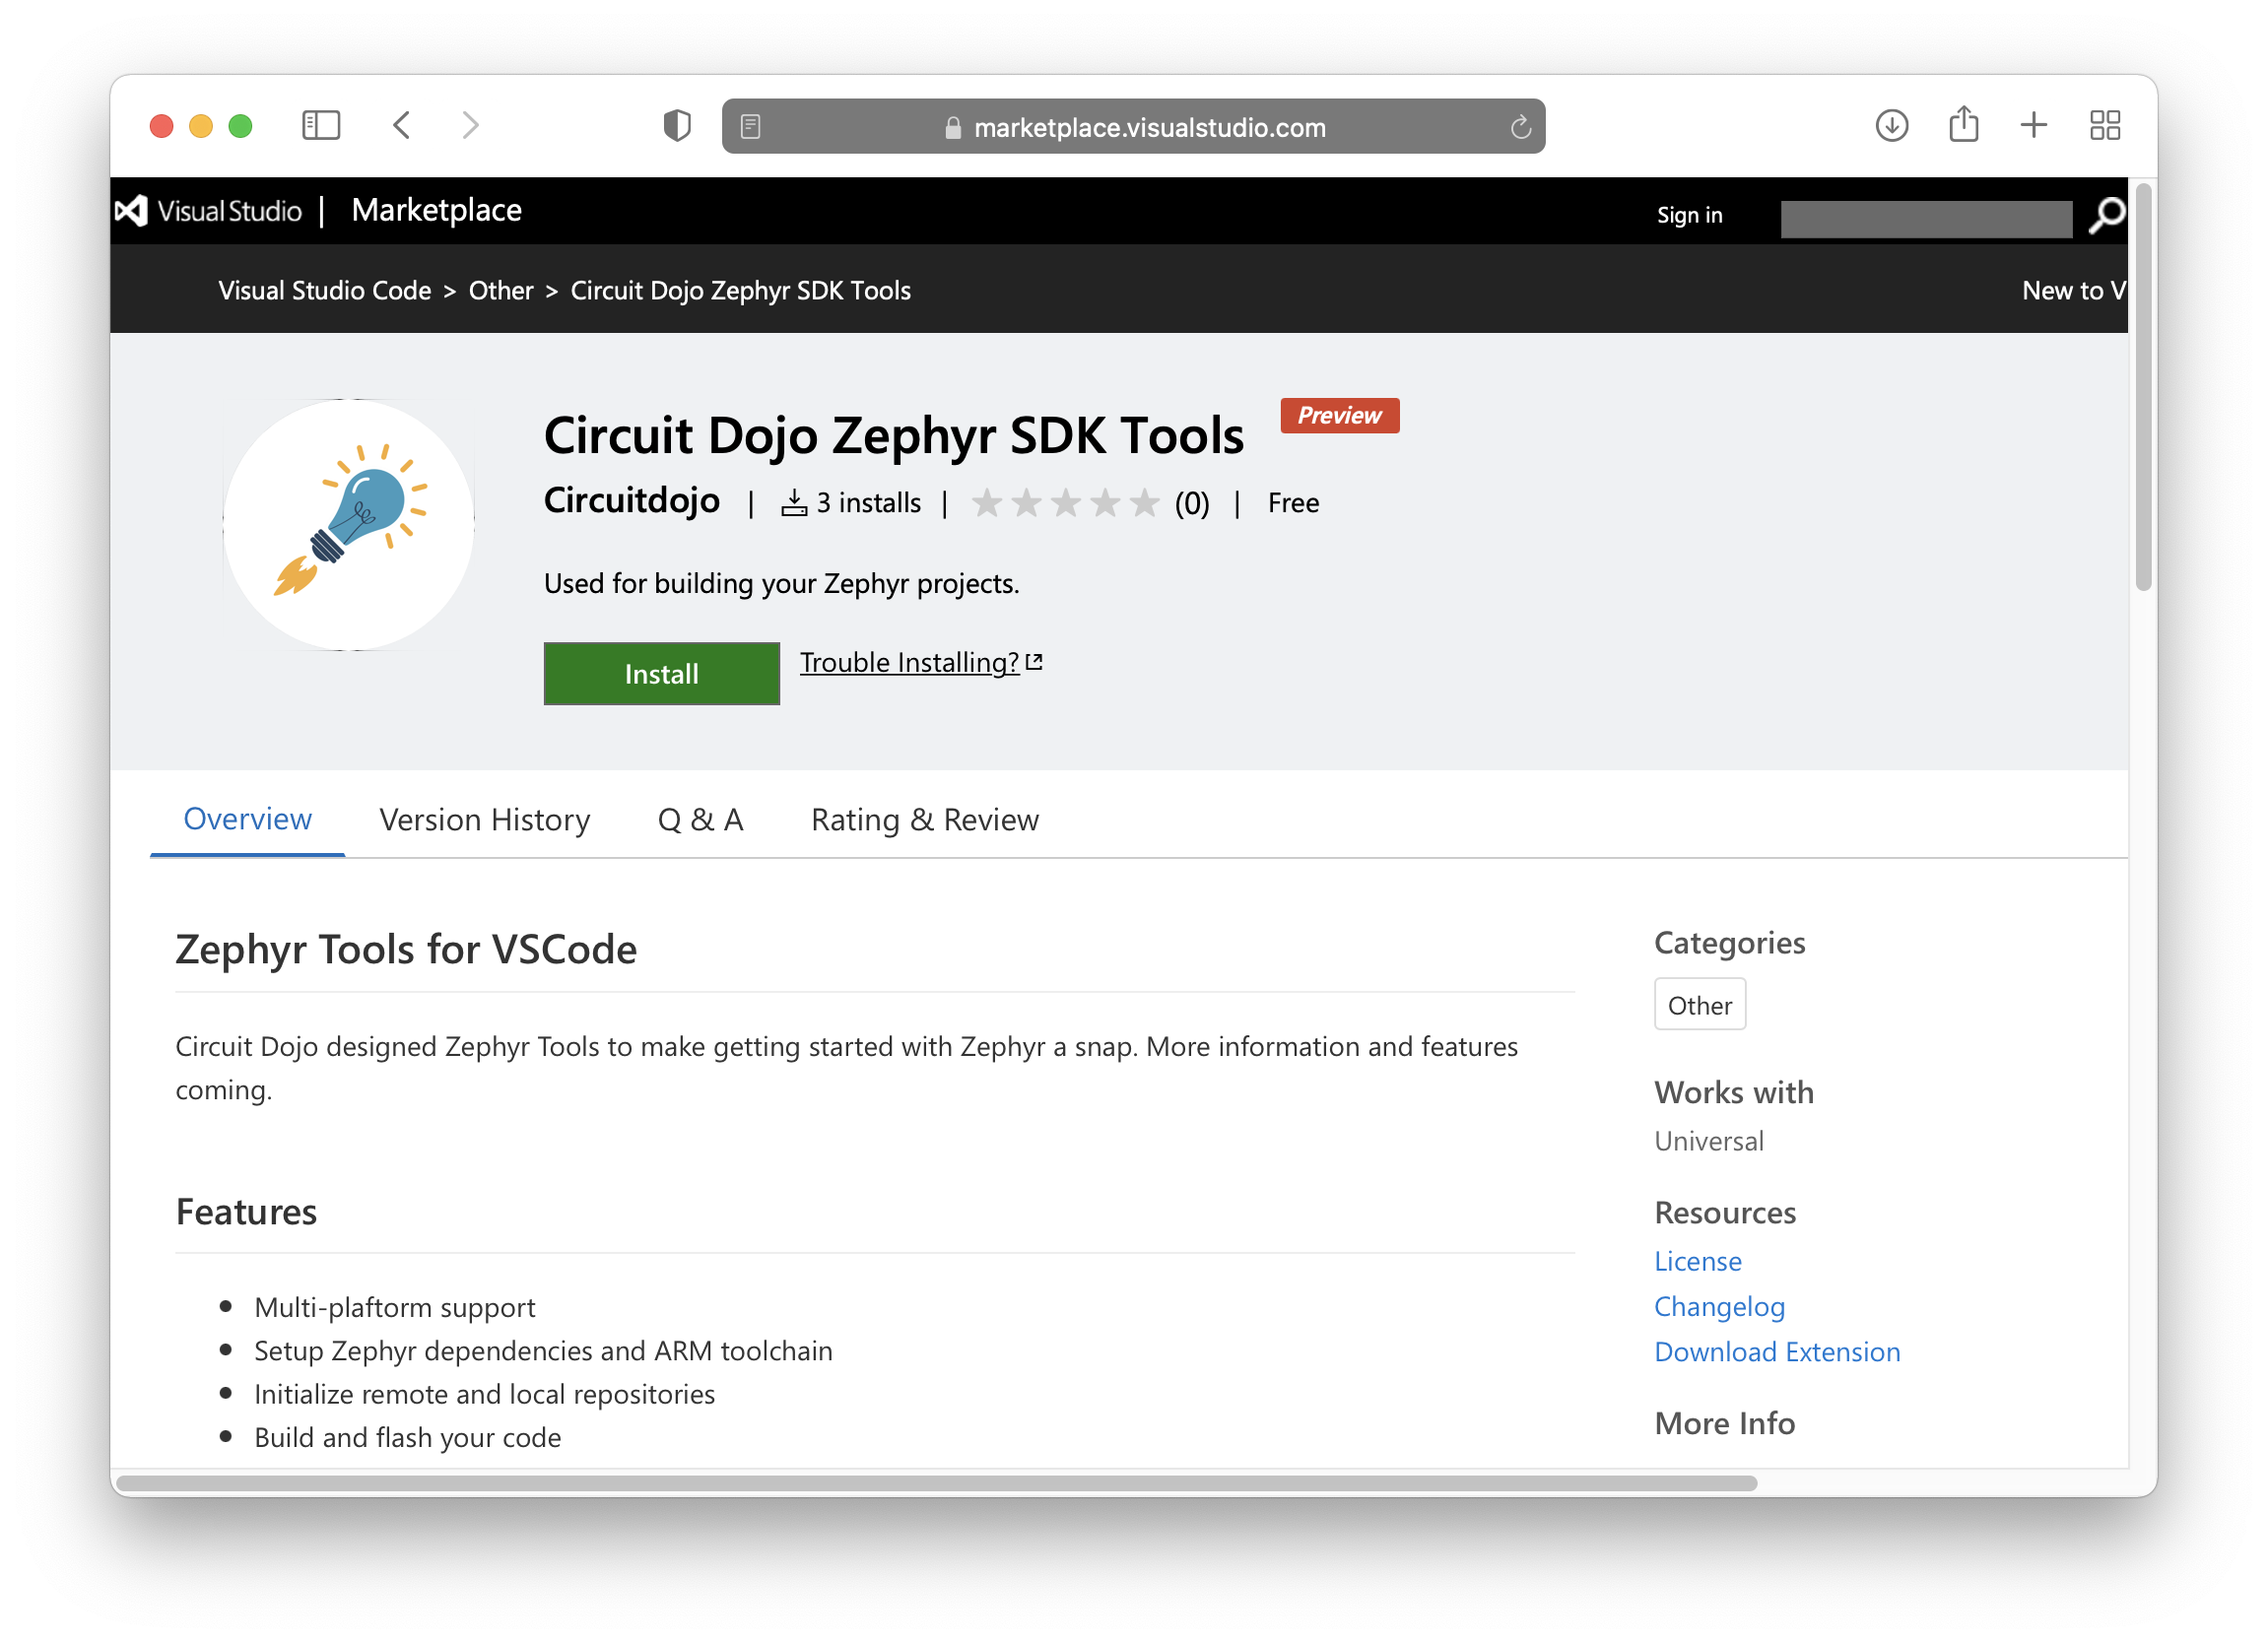Screen dimensions: 2268x1643
Task: Click the horizontal scrollbar at the bottom
Action: [936, 1483]
